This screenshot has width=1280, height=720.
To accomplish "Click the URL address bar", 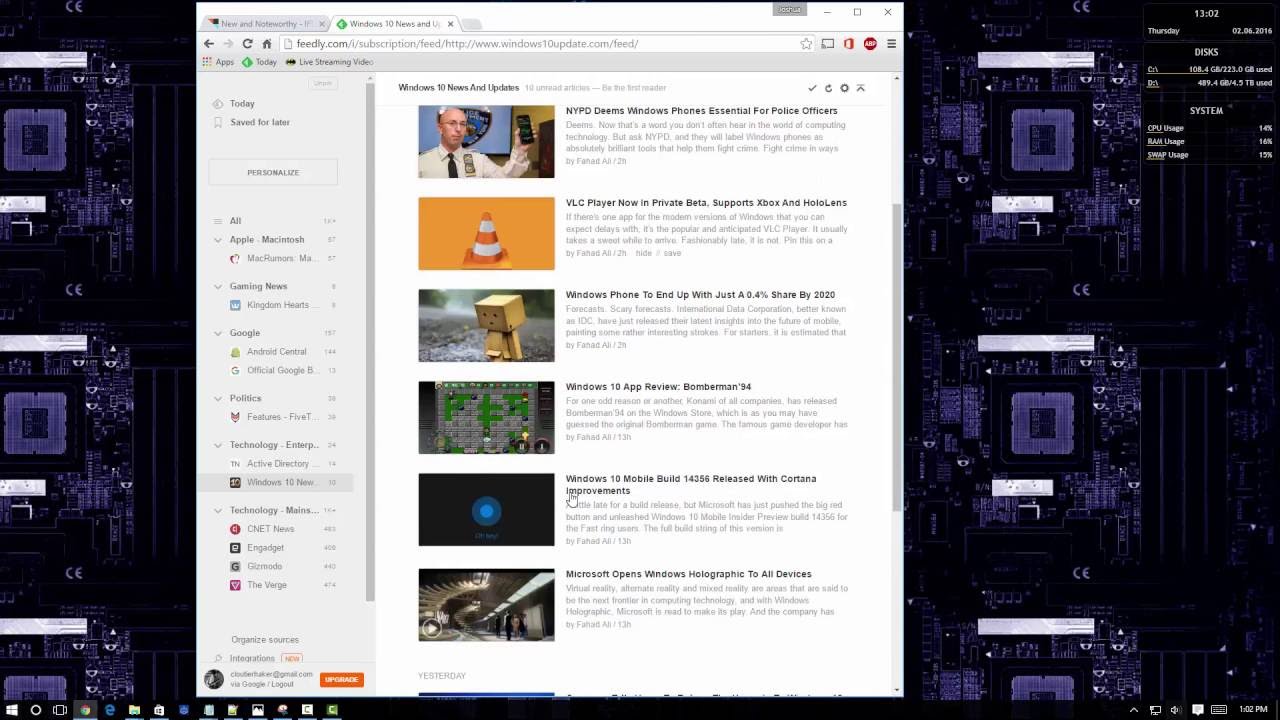I will 540,44.
